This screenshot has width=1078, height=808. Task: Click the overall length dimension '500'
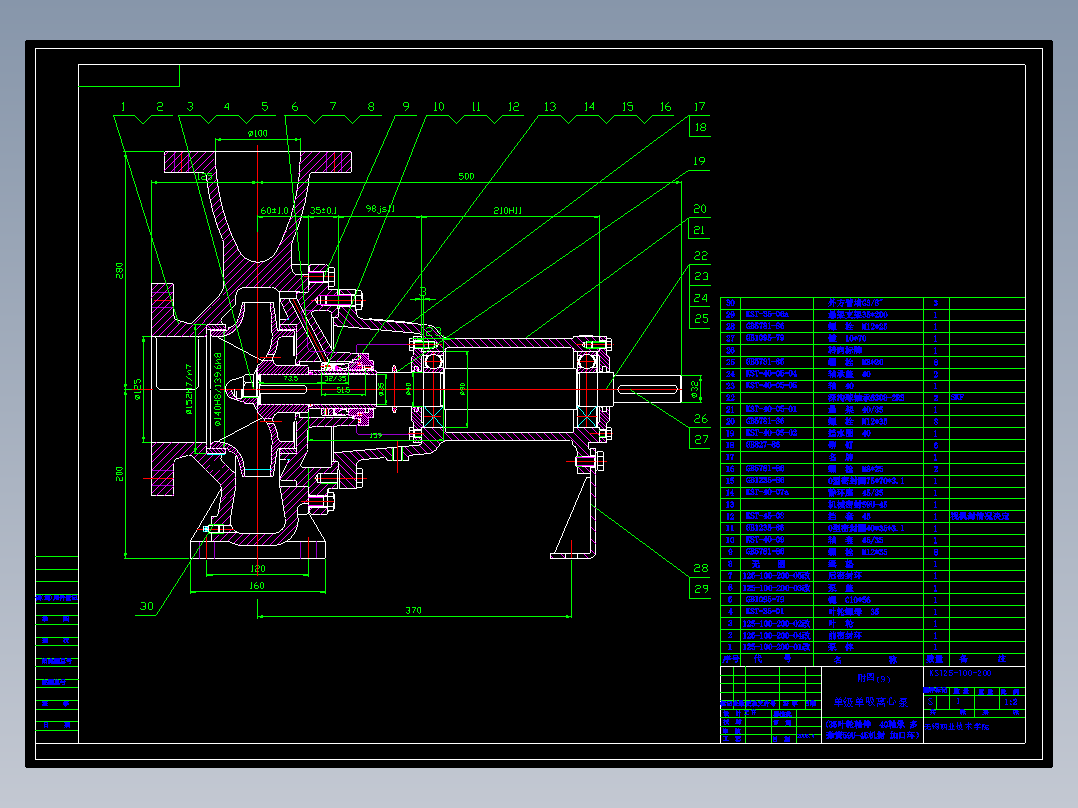[x=466, y=176]
